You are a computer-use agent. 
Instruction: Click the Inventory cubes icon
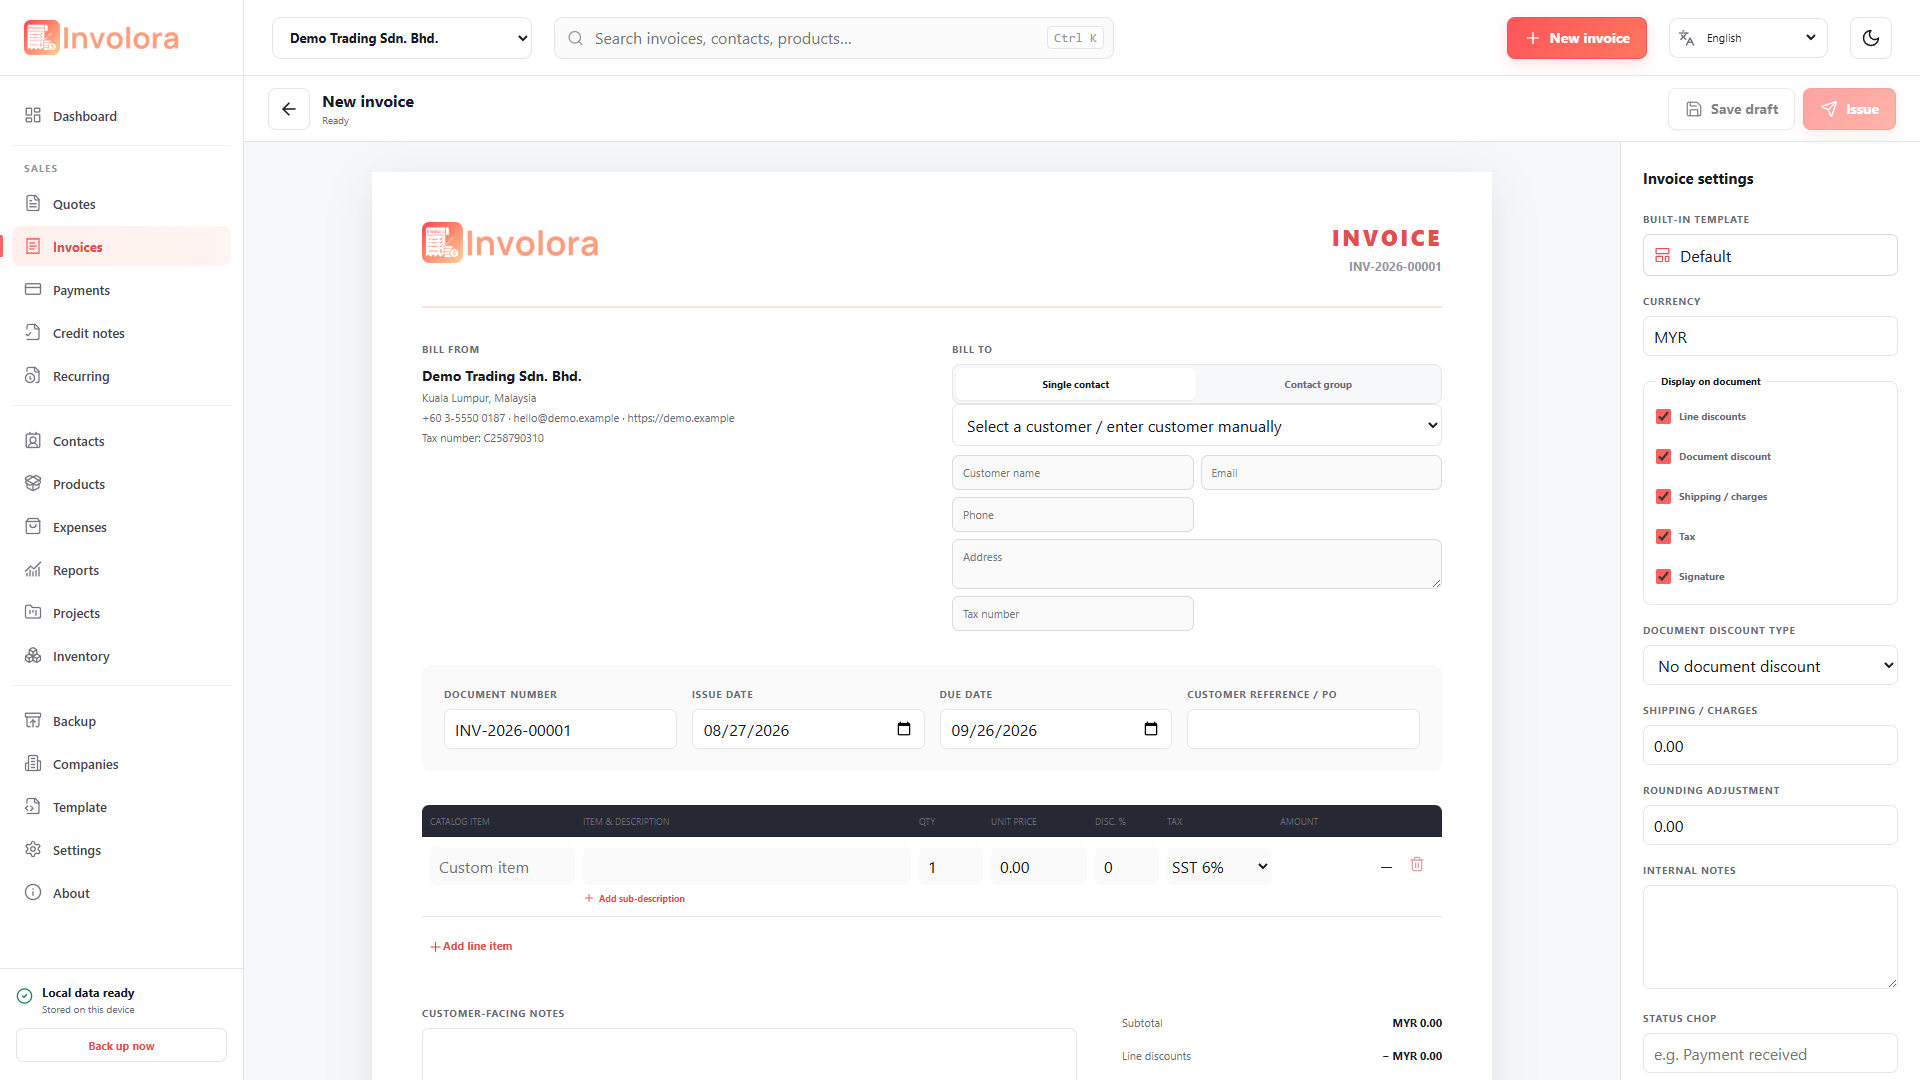pyautogui.click(x=33, y=656)
